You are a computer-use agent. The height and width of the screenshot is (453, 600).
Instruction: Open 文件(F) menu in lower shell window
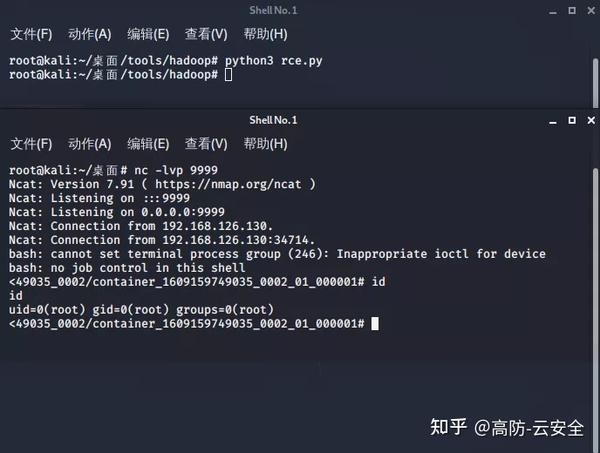pyautogui.click(x=31, y=144)
